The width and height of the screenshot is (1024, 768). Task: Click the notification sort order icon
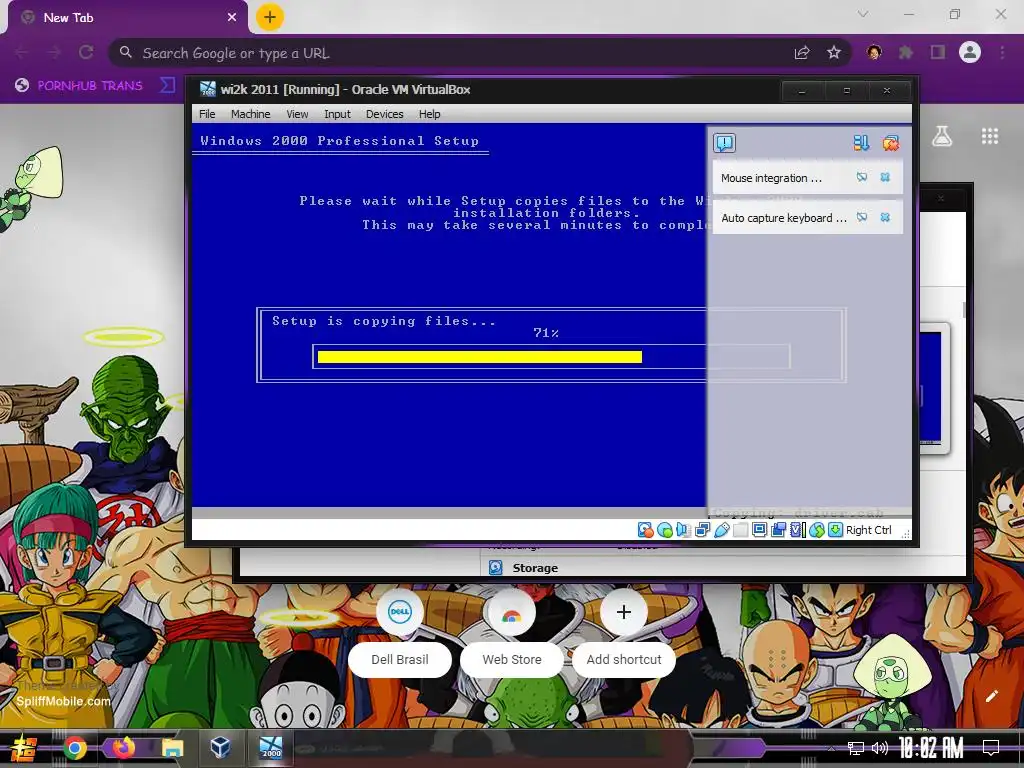click(x=861, y=143)
